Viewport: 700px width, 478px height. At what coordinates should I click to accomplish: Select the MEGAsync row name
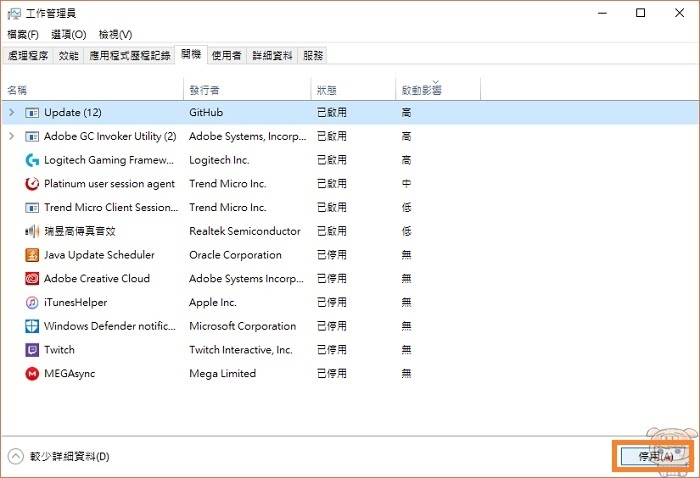70,374
